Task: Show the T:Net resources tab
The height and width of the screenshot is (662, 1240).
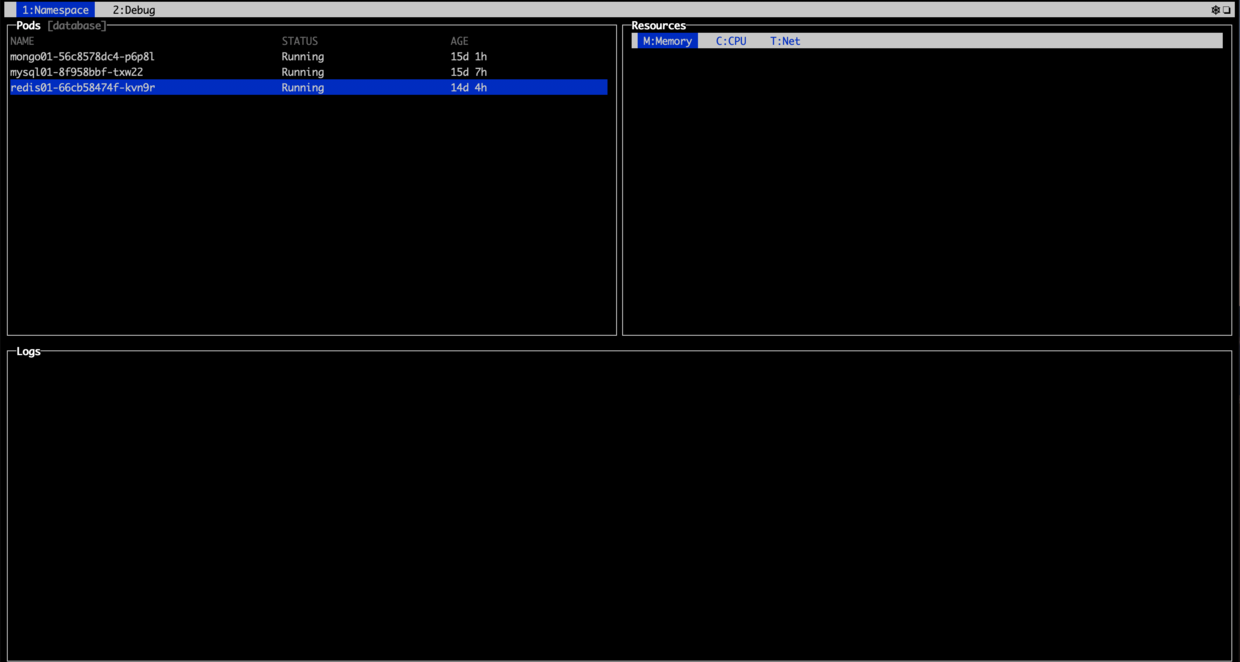Action: click(785, 41)
